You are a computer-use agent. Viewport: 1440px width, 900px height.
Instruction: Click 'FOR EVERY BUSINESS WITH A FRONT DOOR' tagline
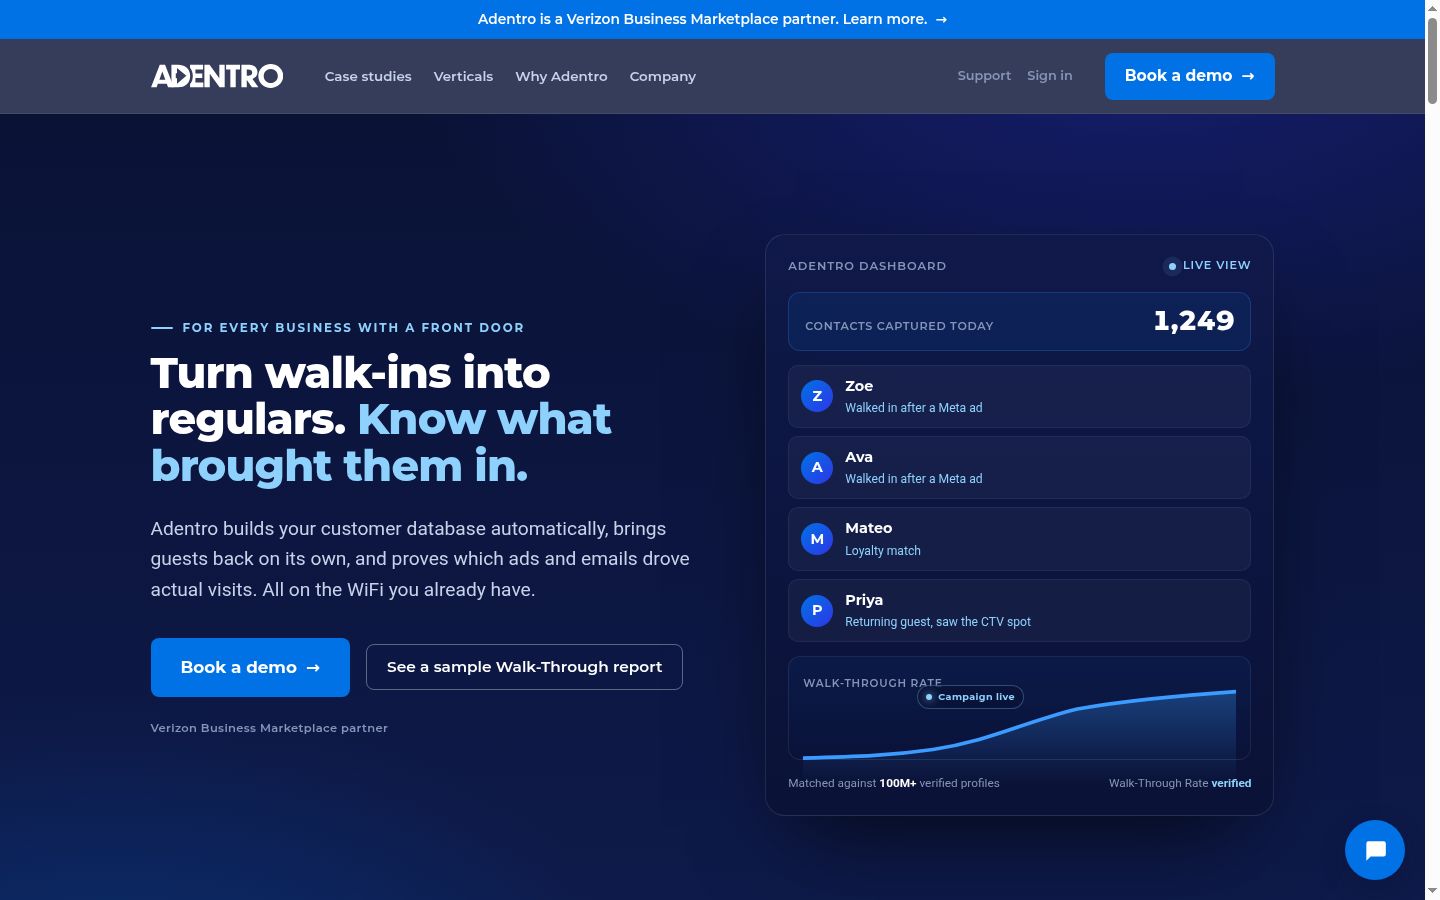point(353,328)
